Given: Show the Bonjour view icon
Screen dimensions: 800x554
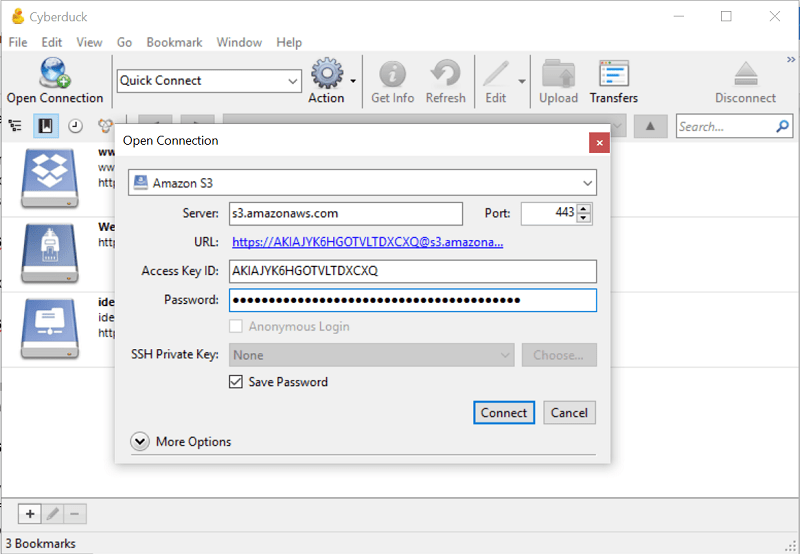Looking at the screenshot, I should click(x=105, y=126).
